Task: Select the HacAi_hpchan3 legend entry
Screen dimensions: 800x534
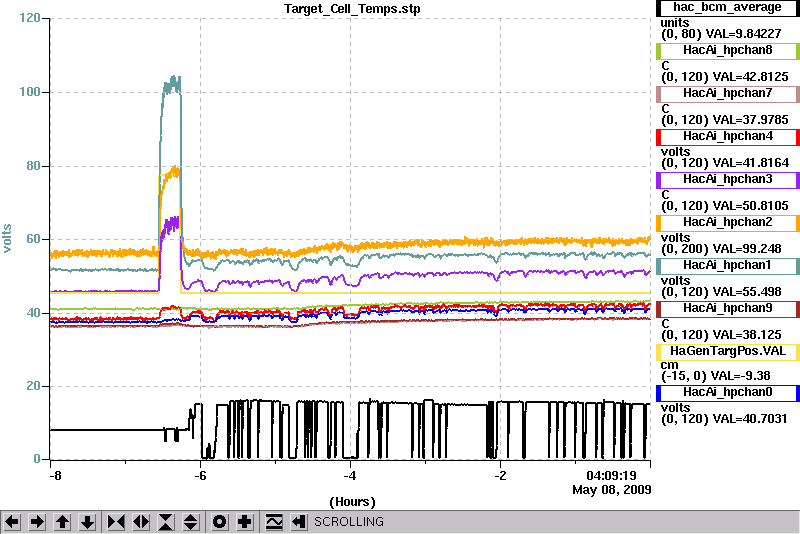Action: 727,180
